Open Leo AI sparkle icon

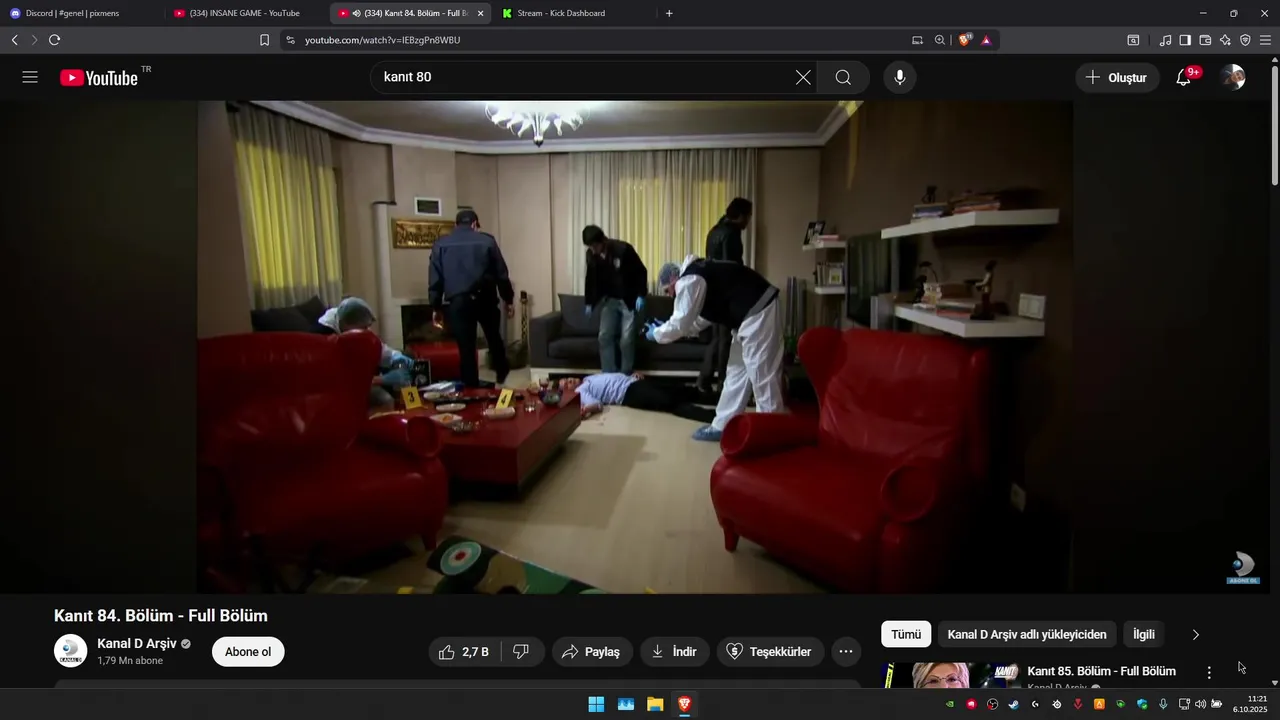click(x=1225, y=40)
